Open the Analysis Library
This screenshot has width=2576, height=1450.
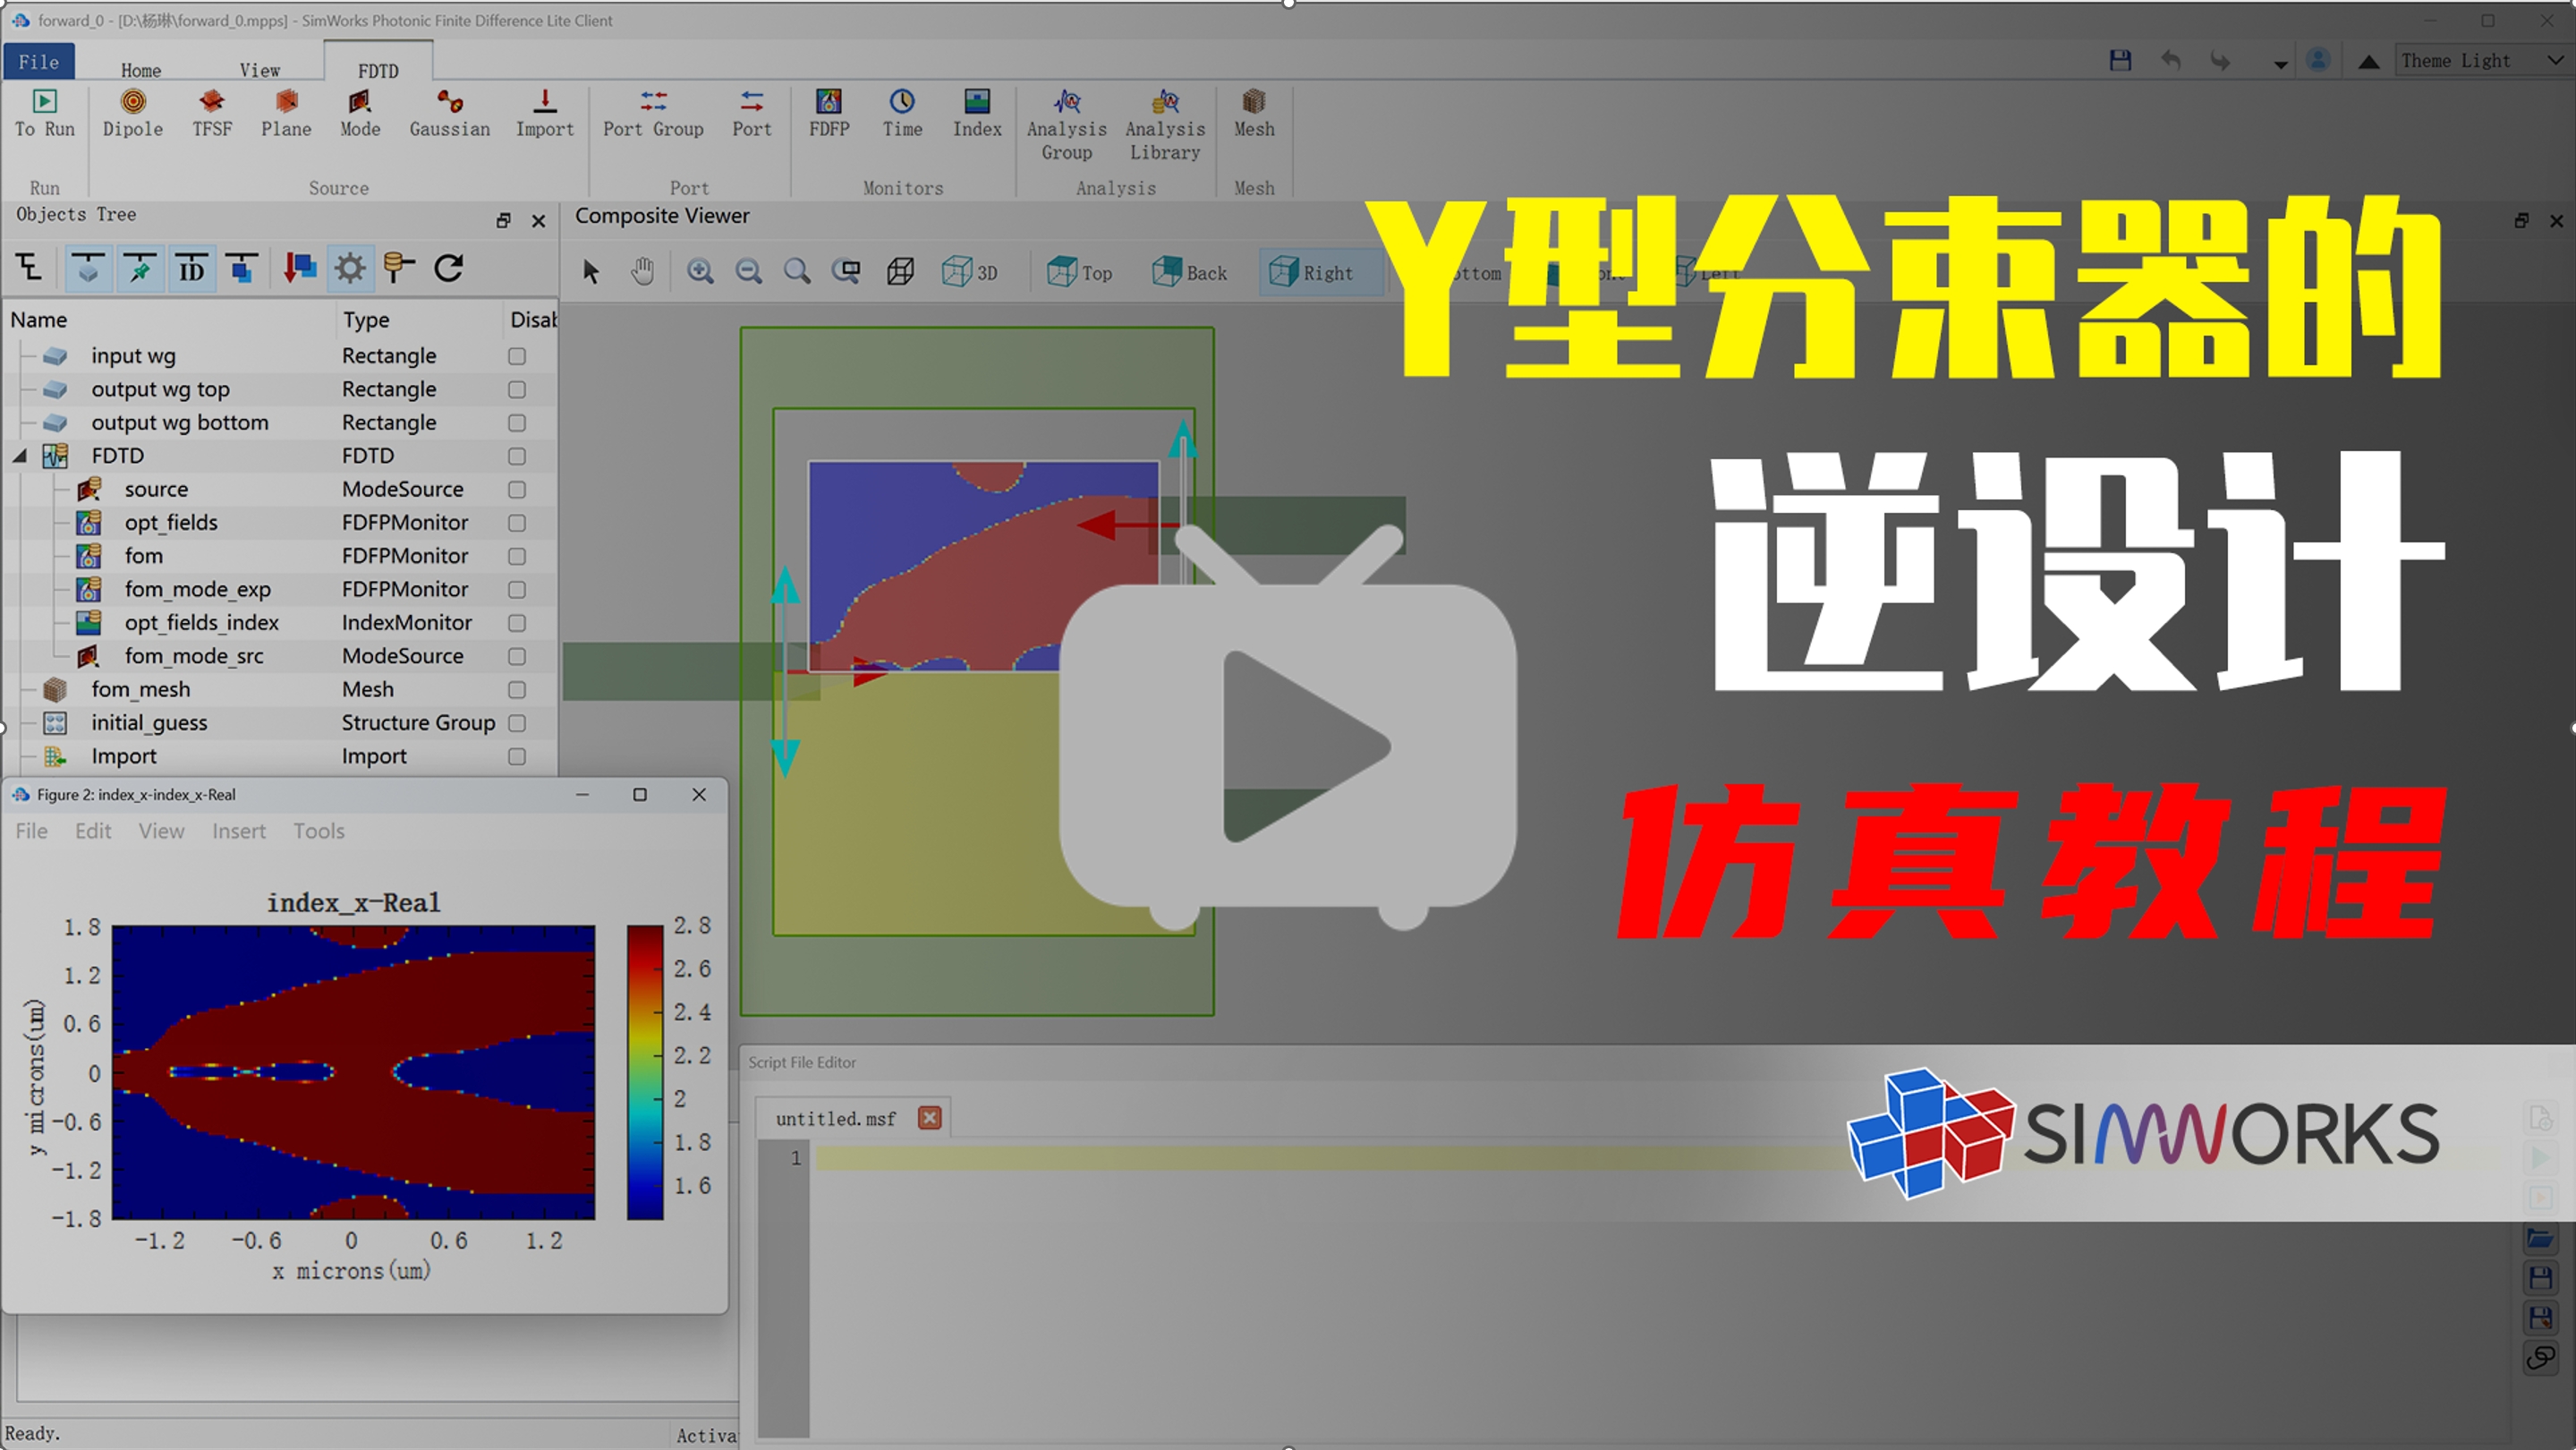click(1165, 125)
